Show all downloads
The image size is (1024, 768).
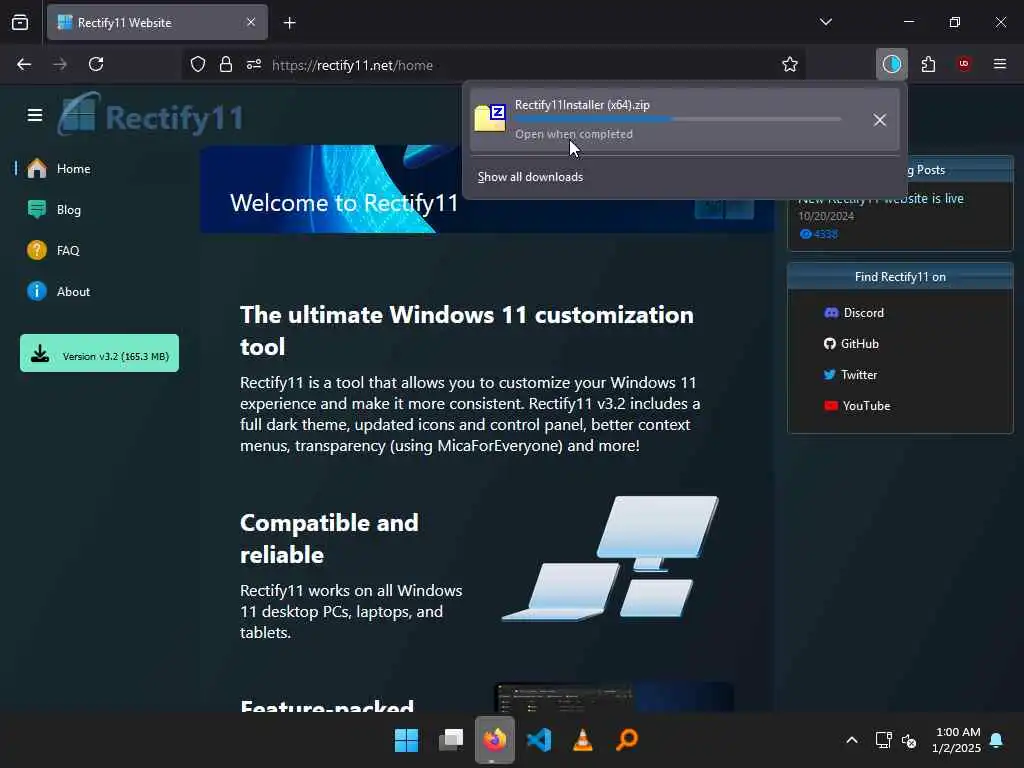tap(530, 177)
